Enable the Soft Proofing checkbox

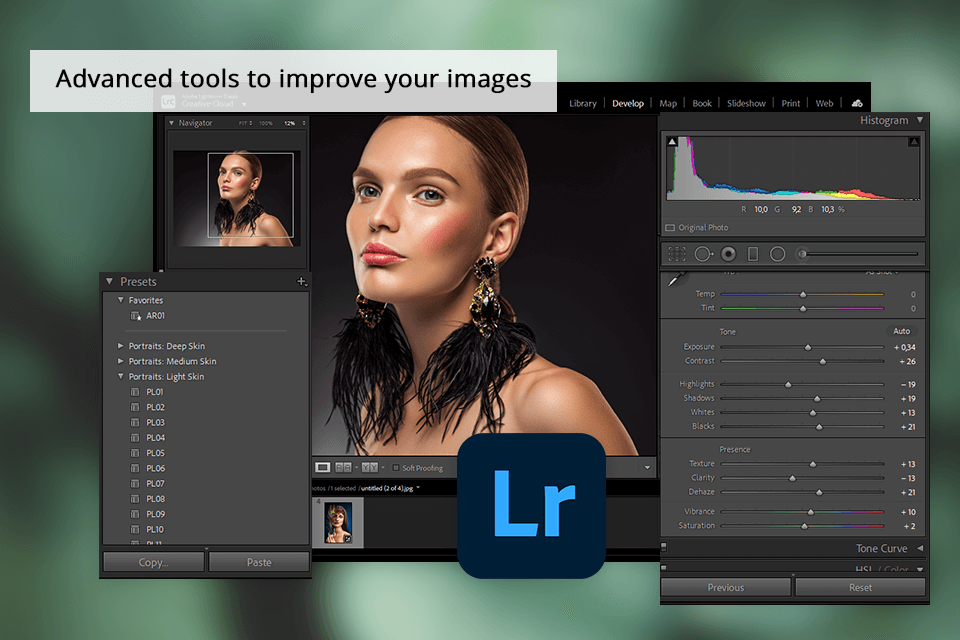(396, 467)
